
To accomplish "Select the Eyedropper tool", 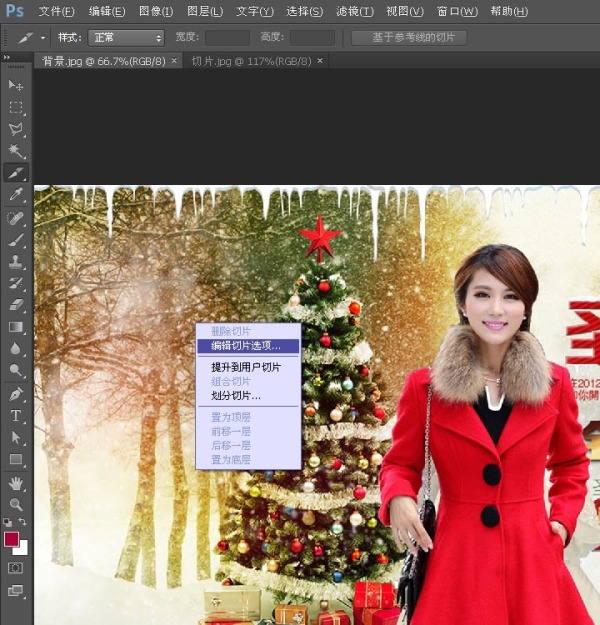I will click(16, 195).
